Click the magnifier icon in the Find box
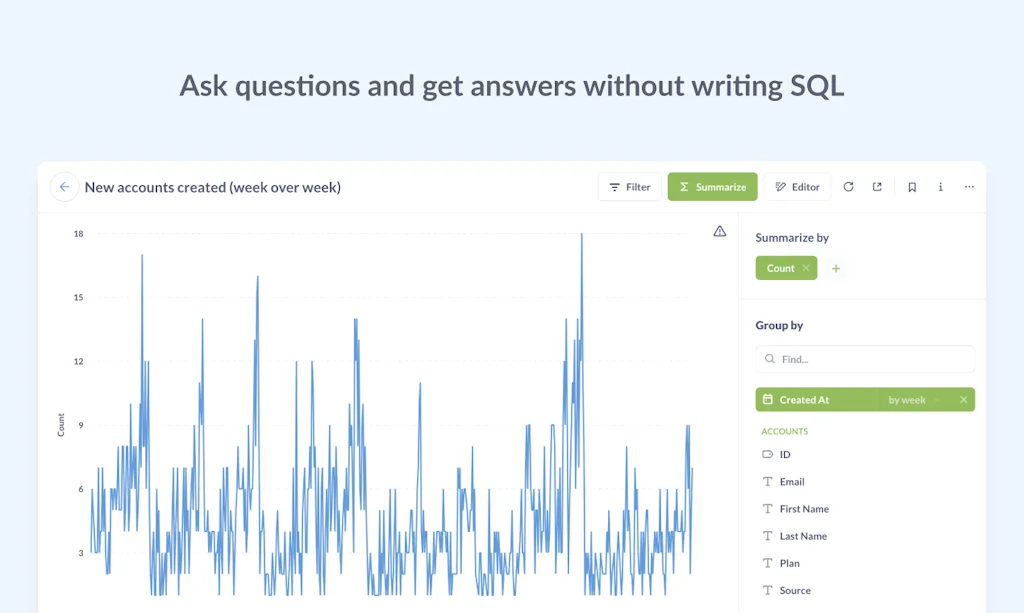The image size is (1024, 613). (770, 358)
